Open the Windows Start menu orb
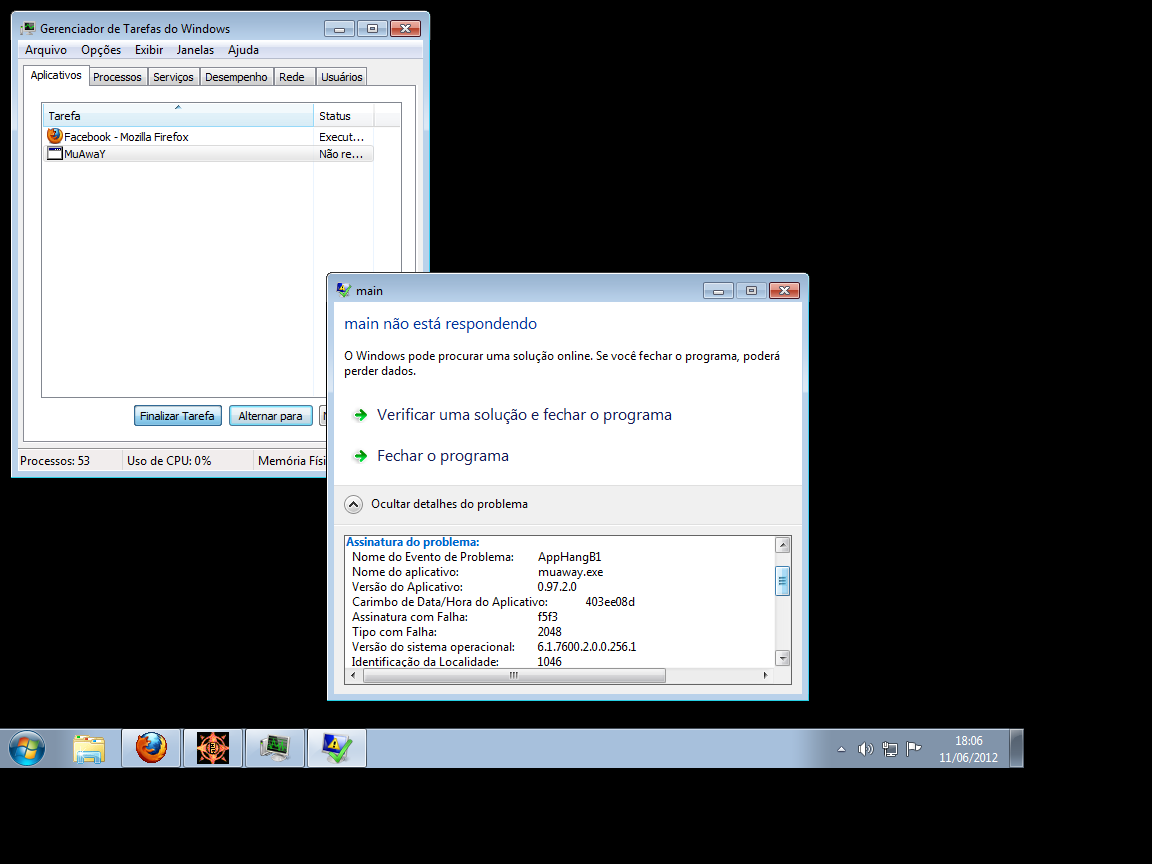Image resolution: width=1152 pixels, height=864 pixels. click(x=27, y=748)
